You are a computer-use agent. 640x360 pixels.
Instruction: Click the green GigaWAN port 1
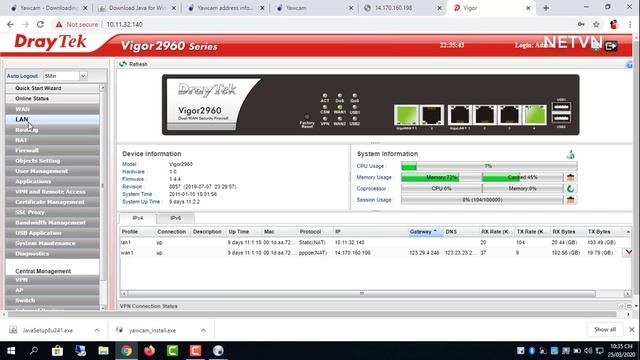point(406,115)
